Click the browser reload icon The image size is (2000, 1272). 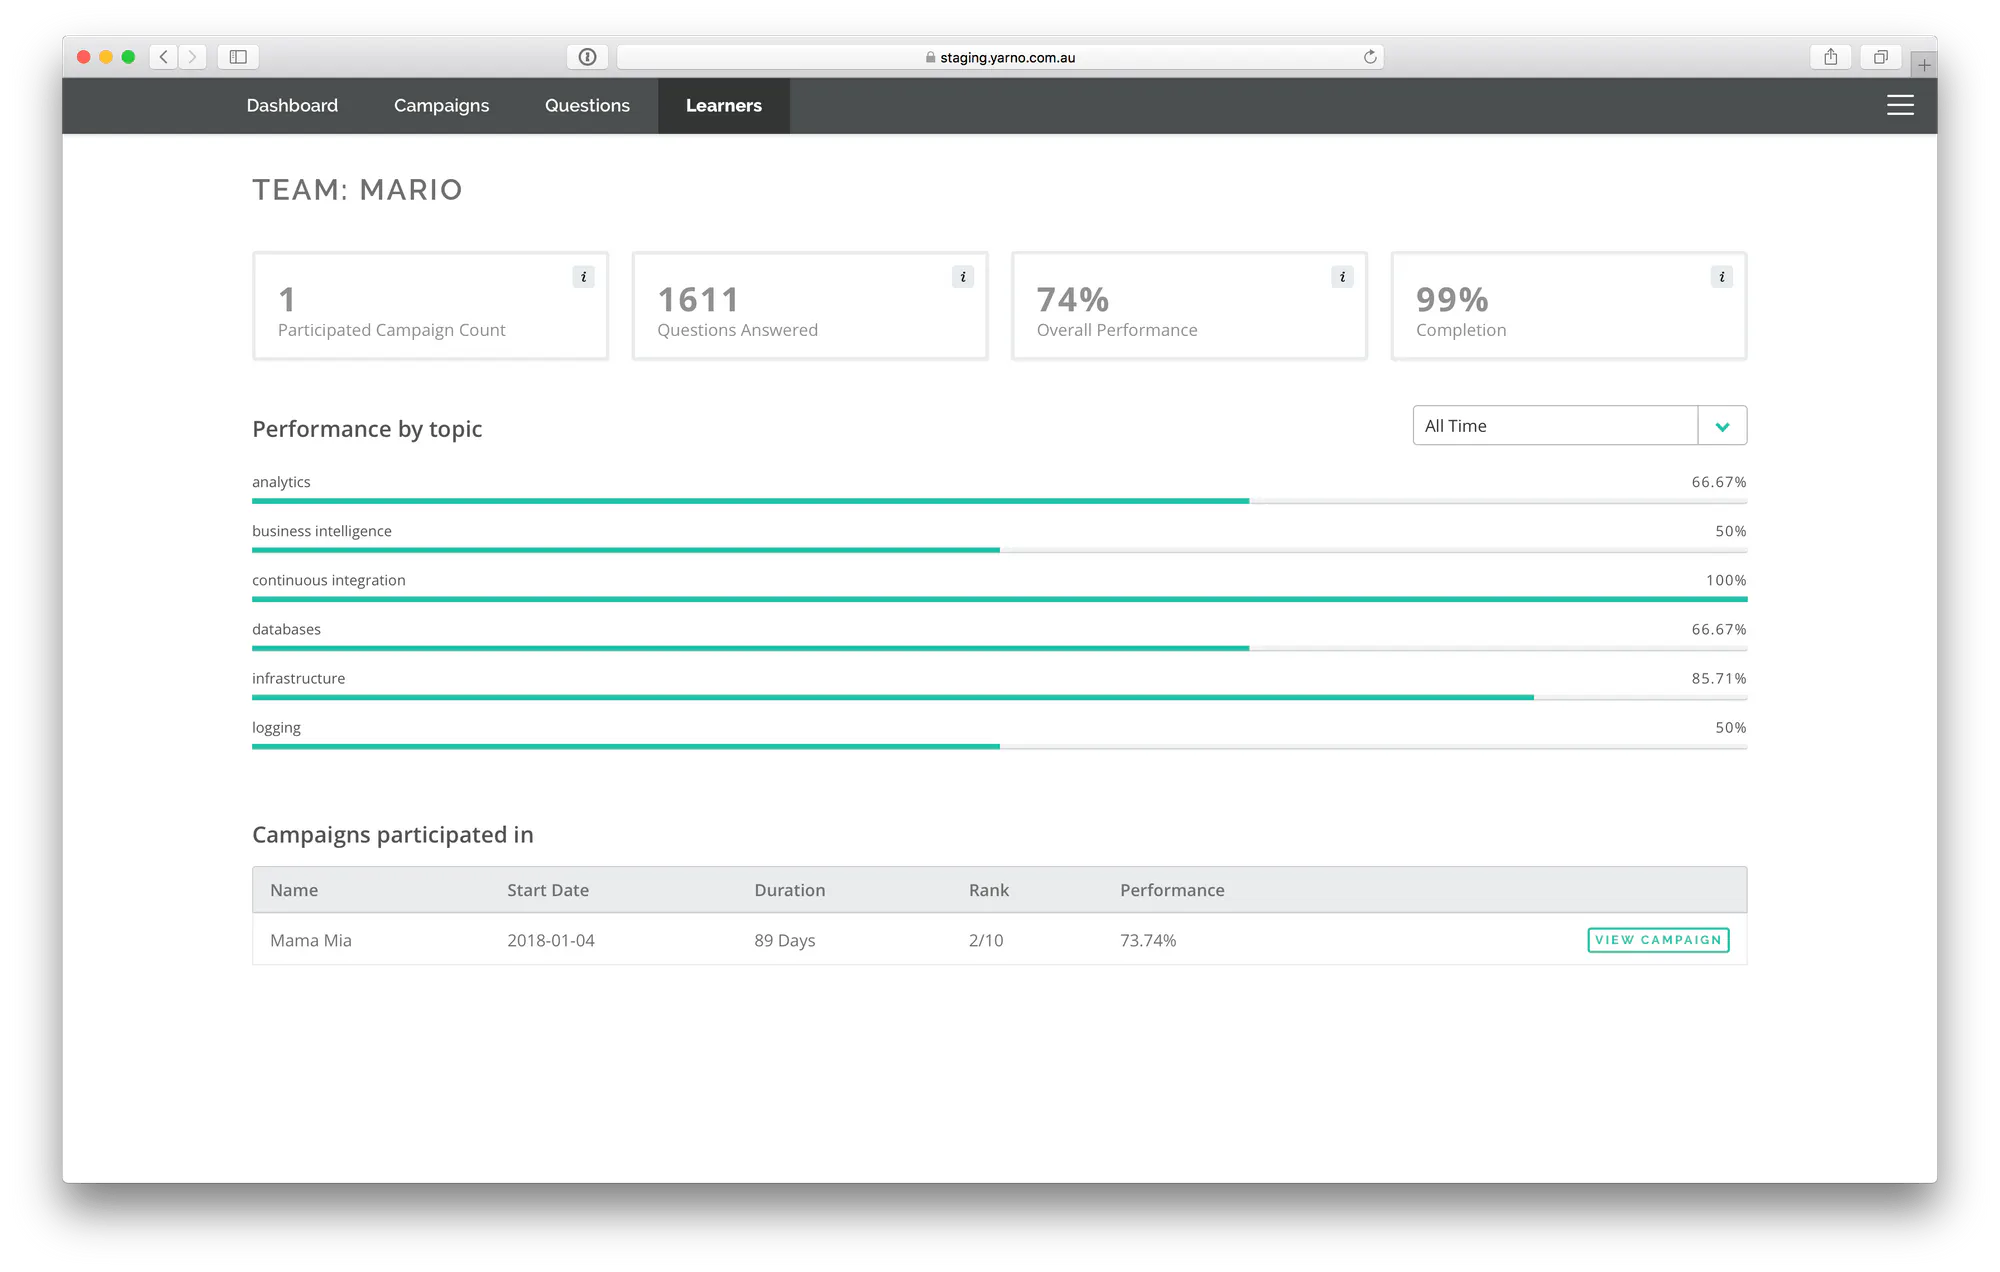click(x=1370, y=57)
